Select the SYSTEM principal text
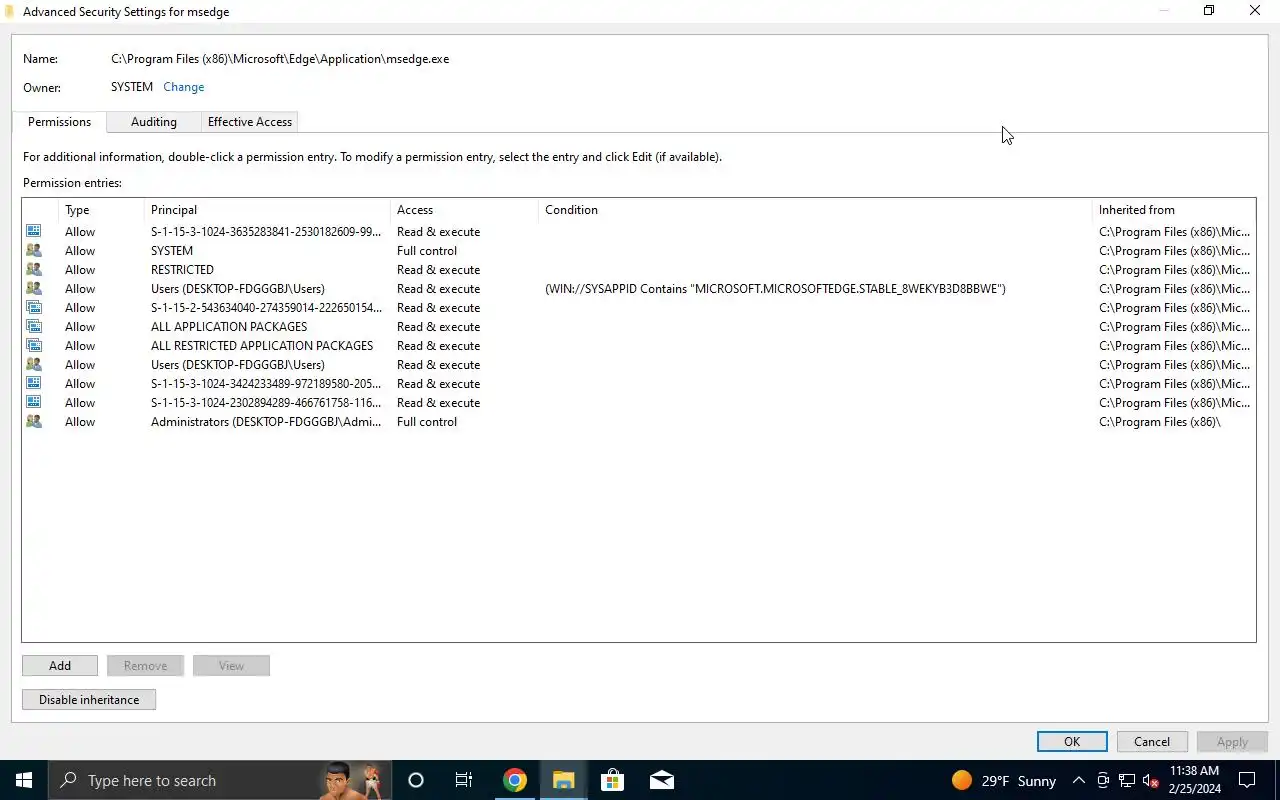The image size is (1280, 800). [x=172, y=251]
